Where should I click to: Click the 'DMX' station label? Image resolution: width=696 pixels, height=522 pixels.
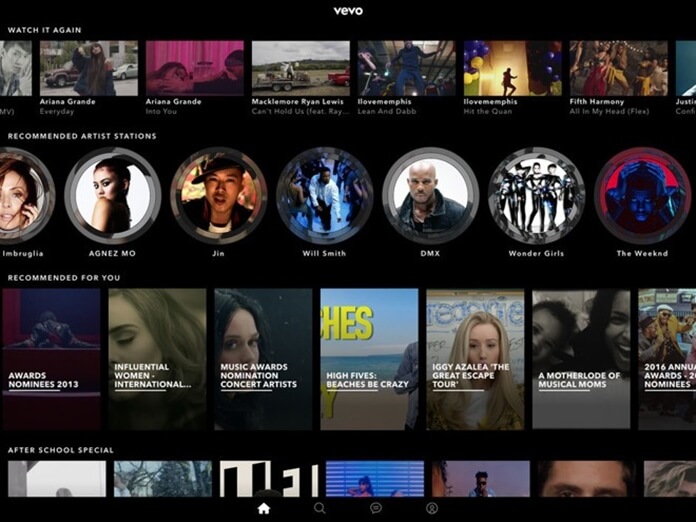click(430, 253)
